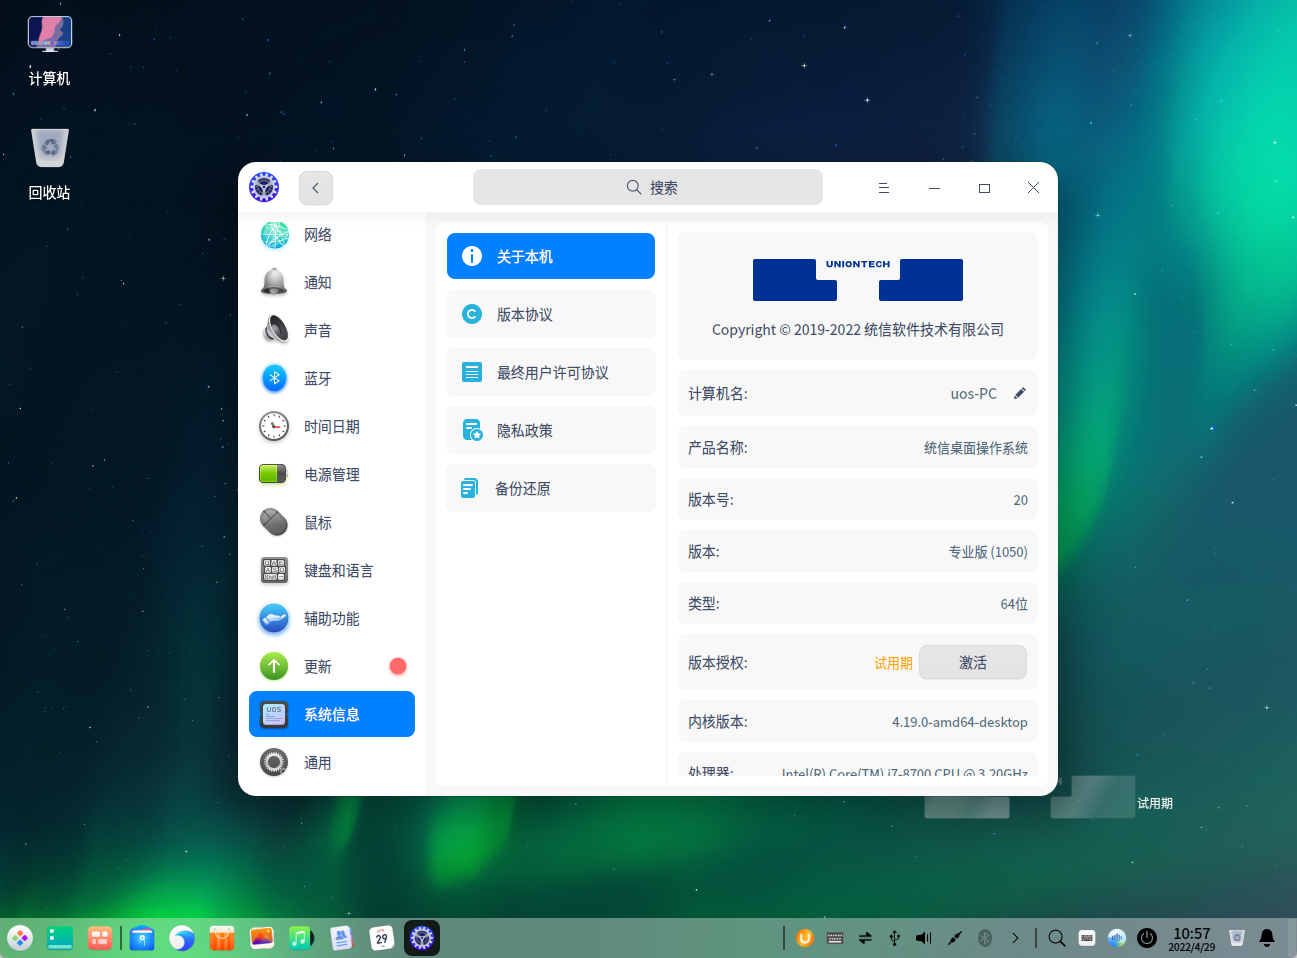This screenshot has width=1297, height=958.
Task: Click the pencil icon to edit computer name
Action: [1020, 393]
